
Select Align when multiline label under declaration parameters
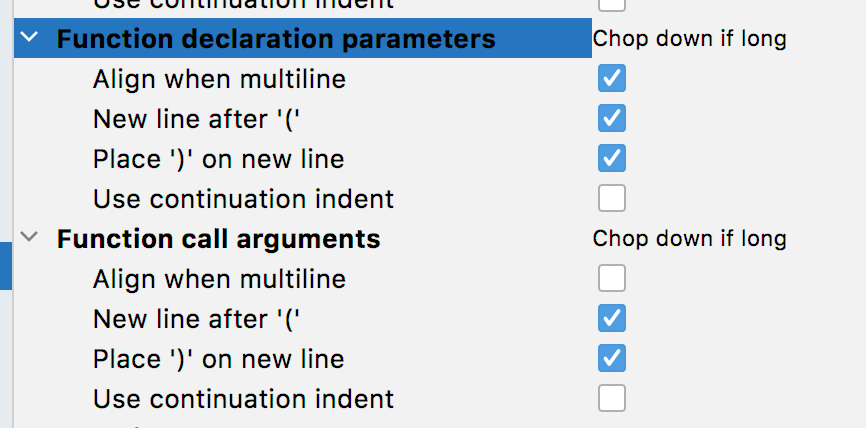(219, 79)
